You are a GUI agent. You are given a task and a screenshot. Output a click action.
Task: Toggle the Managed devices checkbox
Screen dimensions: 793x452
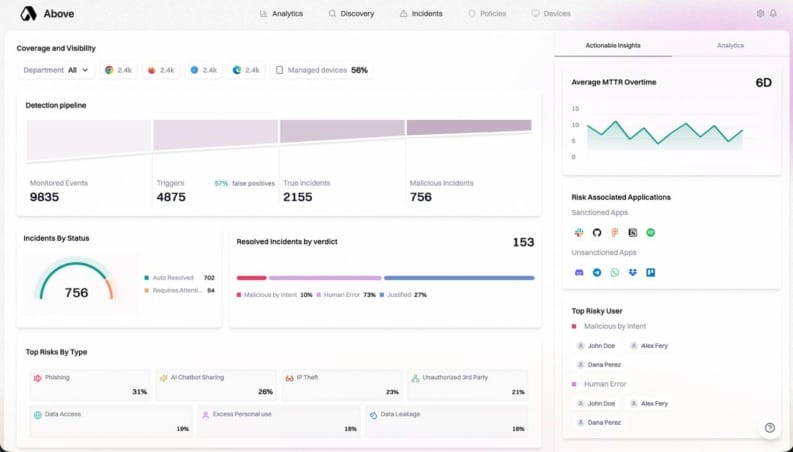click(x=279, y=70)
